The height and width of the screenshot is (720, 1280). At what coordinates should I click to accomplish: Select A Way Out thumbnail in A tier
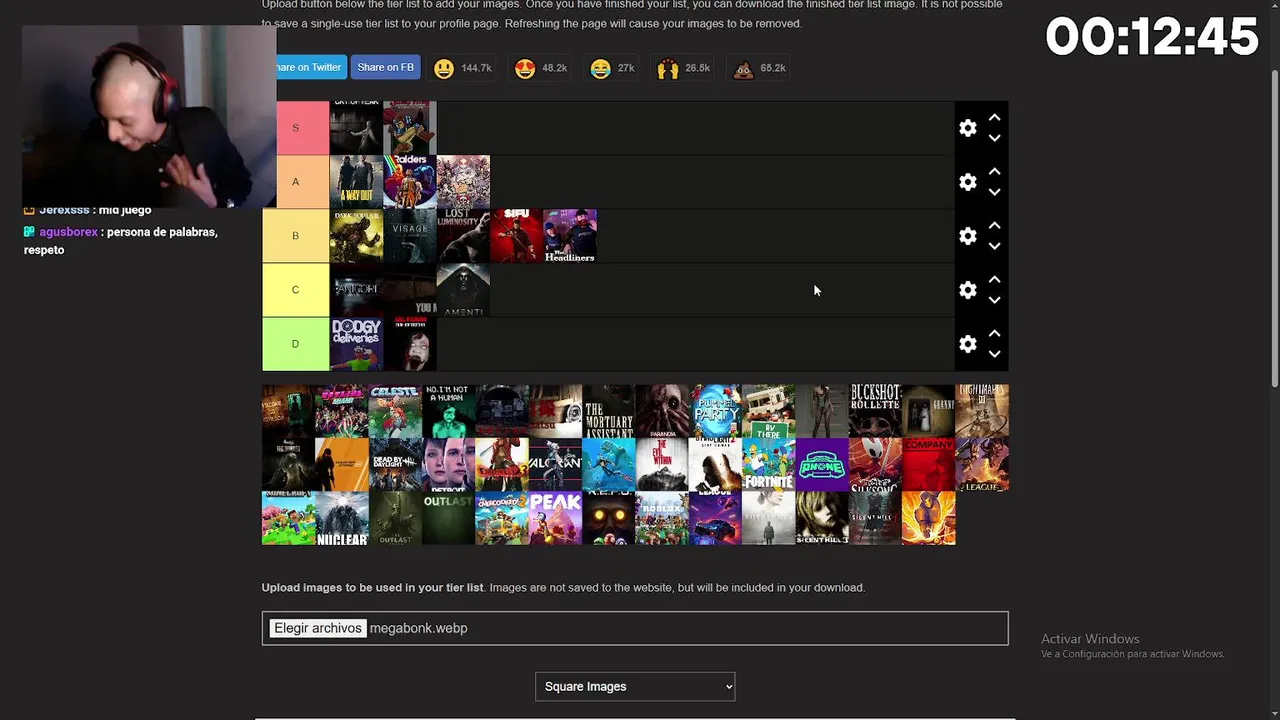coord(356,182)
